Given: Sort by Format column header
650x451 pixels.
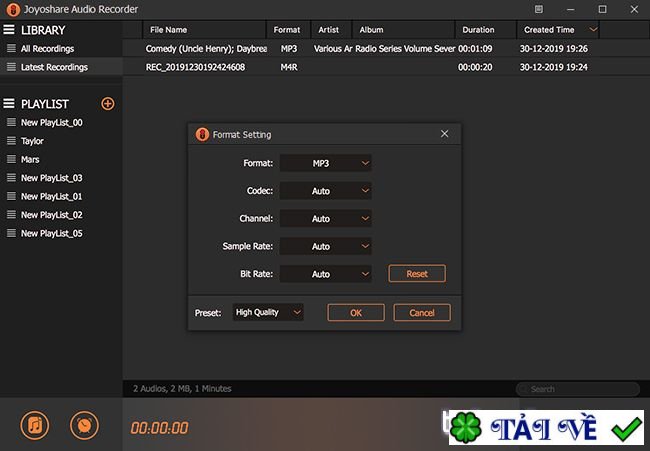Looking at the screenshot, I should point(288,29).
